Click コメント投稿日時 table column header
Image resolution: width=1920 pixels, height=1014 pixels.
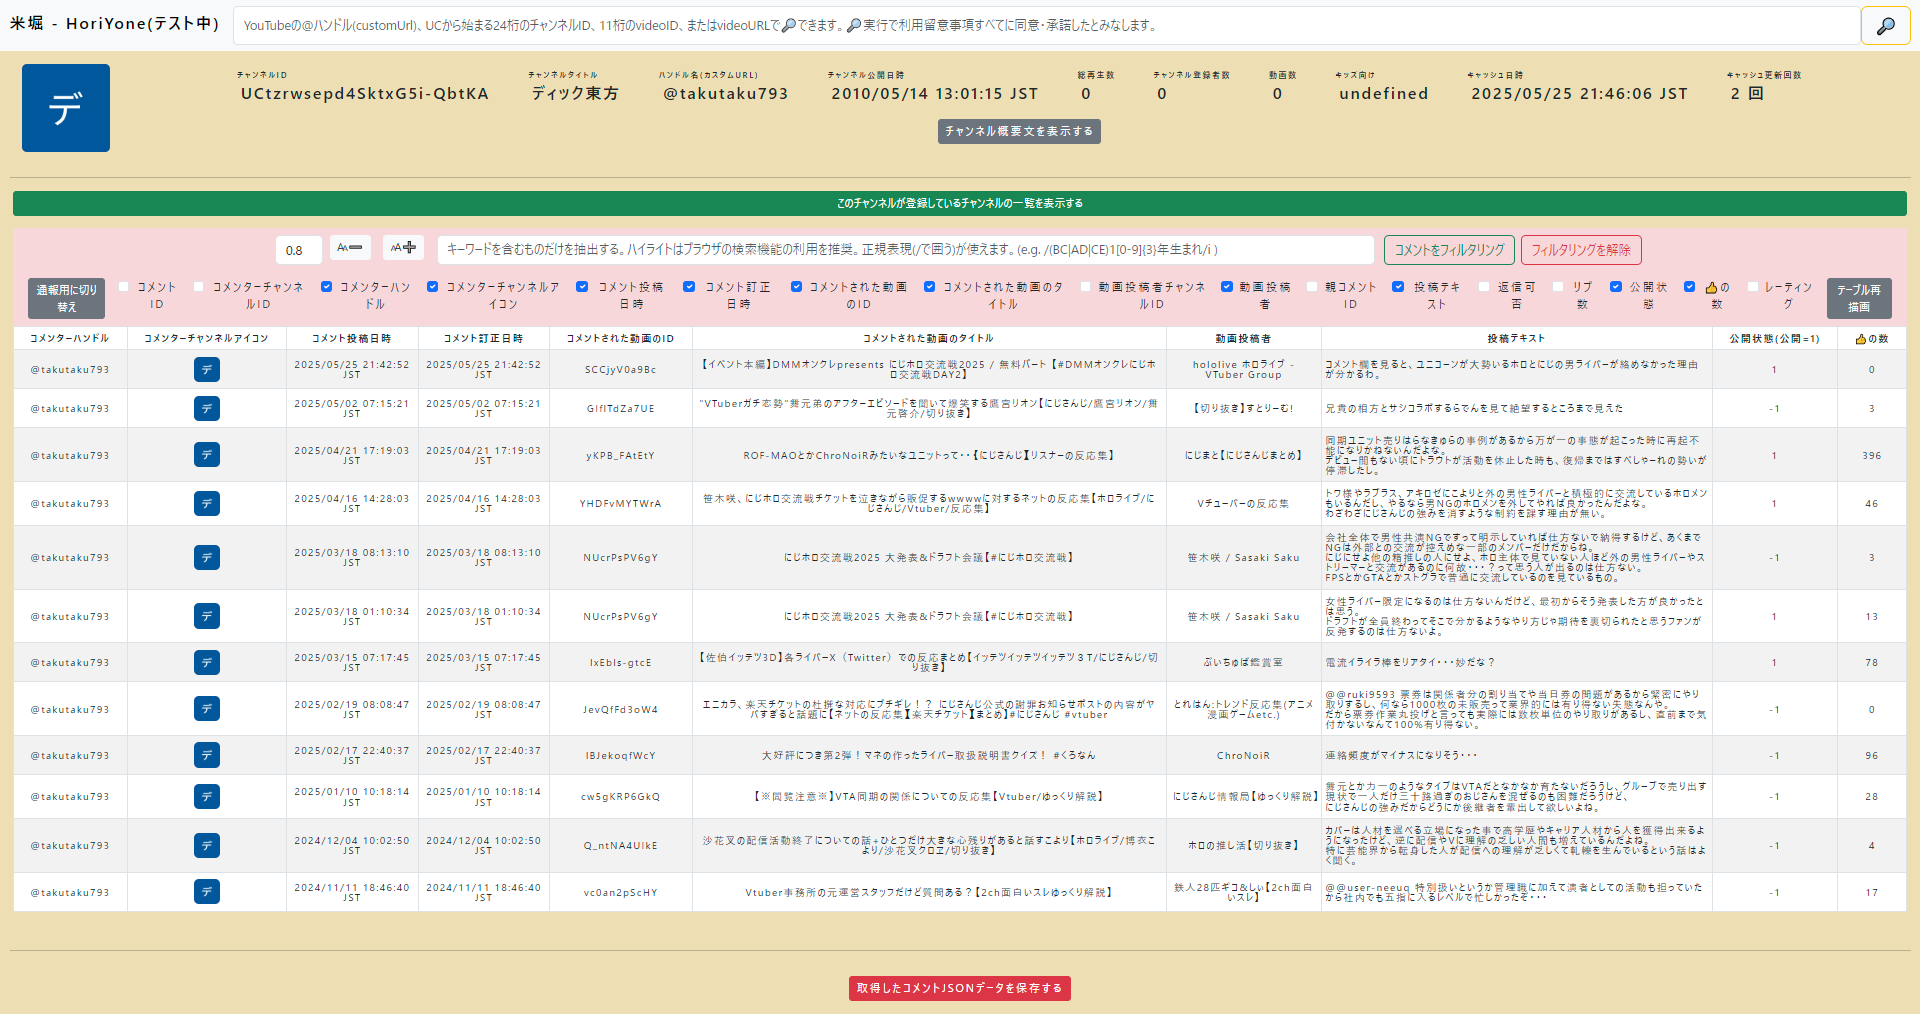pos(352,339)
